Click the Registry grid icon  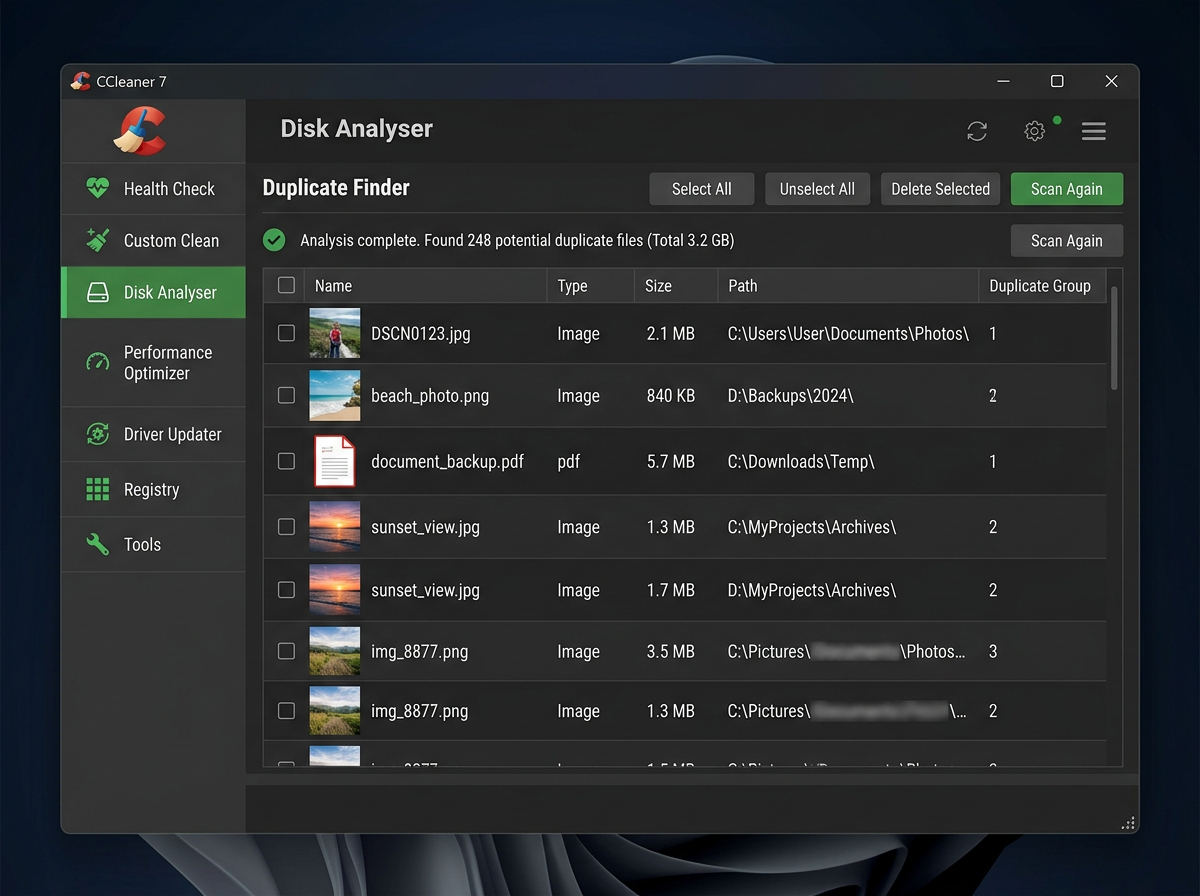[x=97, y=489]
